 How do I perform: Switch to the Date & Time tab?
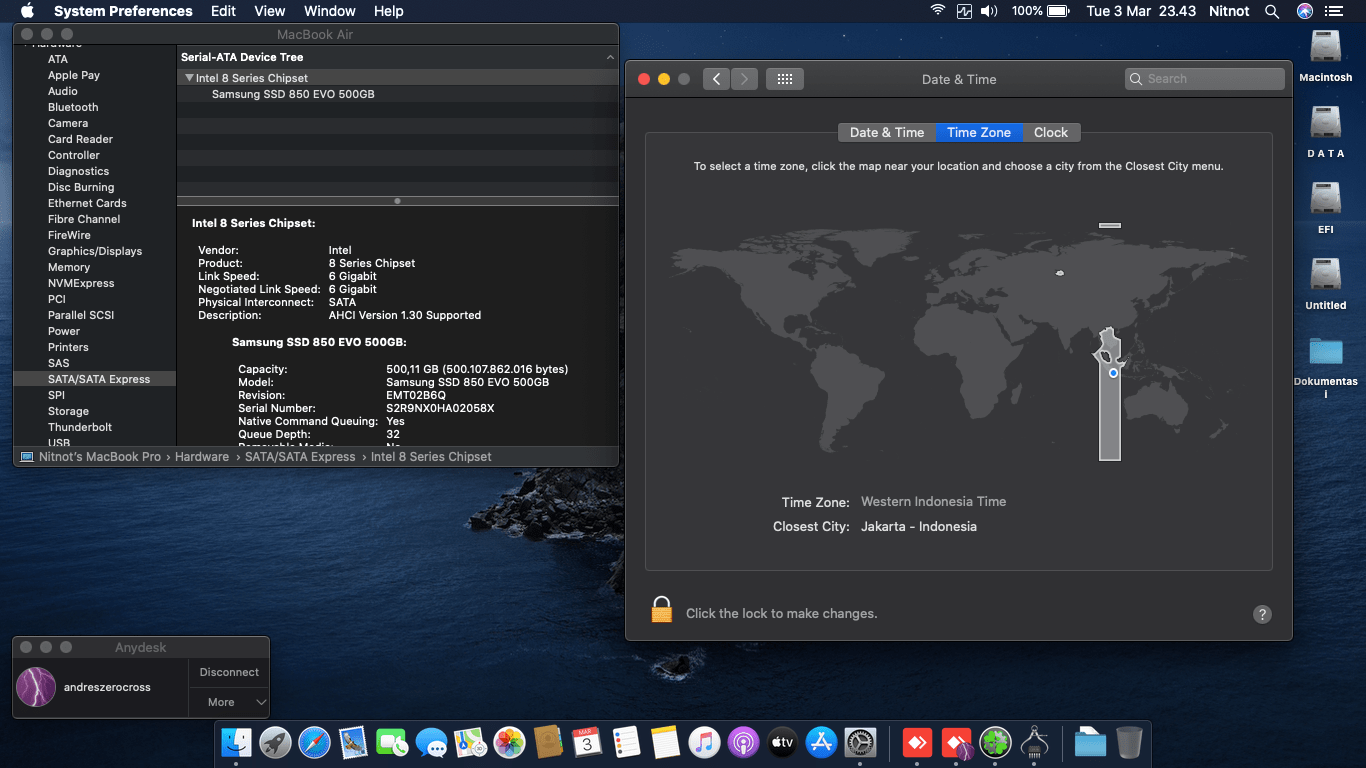(x=887, y=132)
